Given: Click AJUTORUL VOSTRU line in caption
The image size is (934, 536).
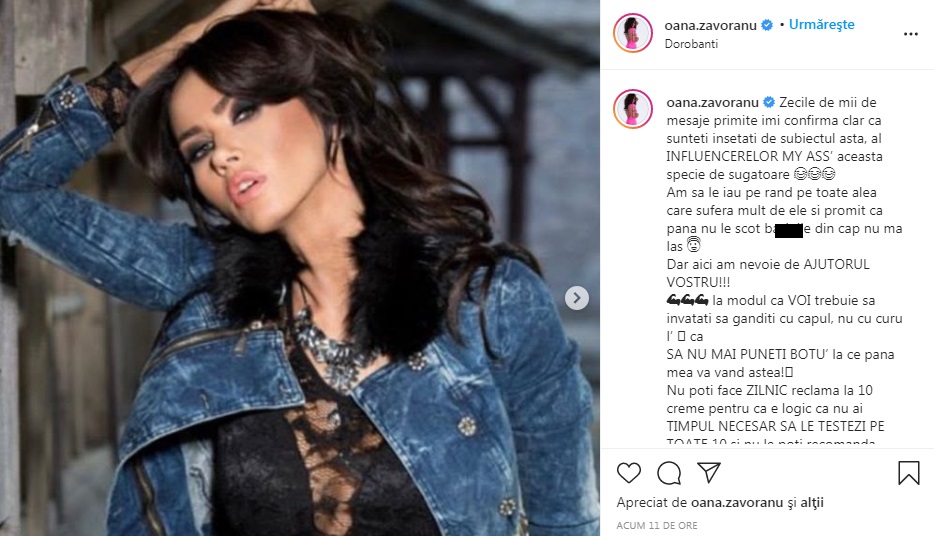Looking at the screenshot, I should pyautogui.click(x=768, y=273).
